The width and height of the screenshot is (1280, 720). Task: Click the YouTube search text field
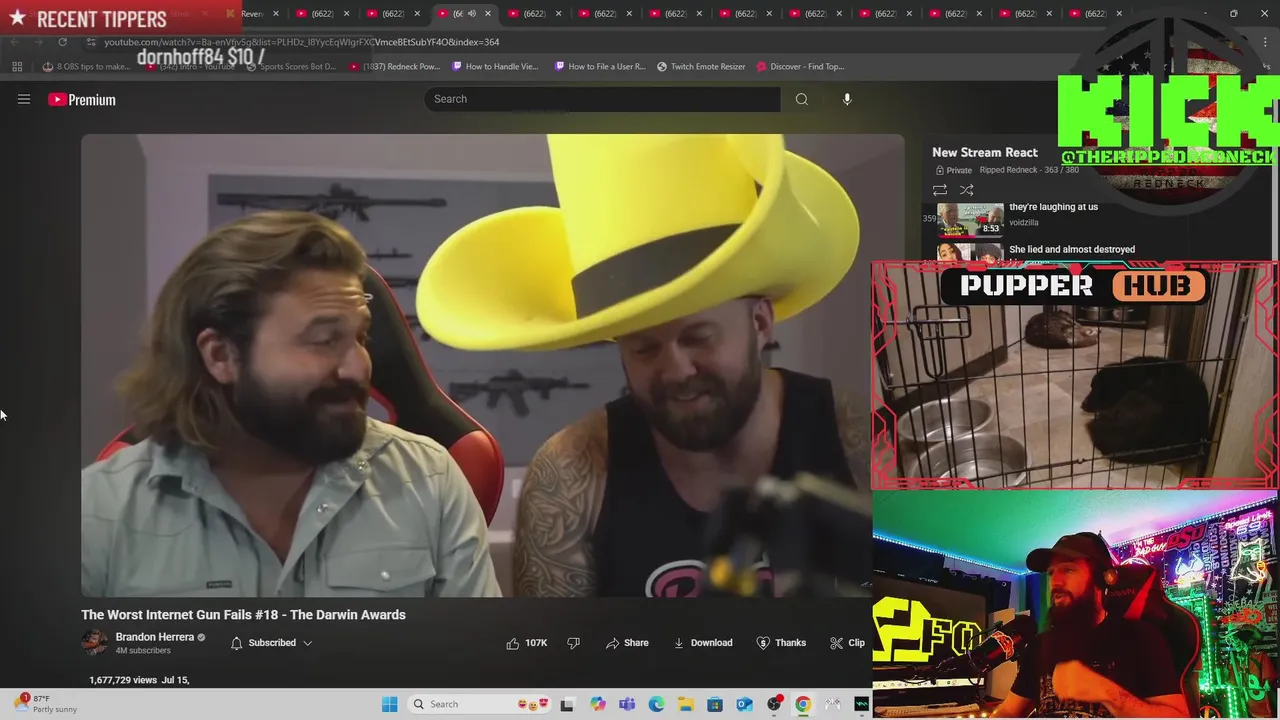coord(602,99)
